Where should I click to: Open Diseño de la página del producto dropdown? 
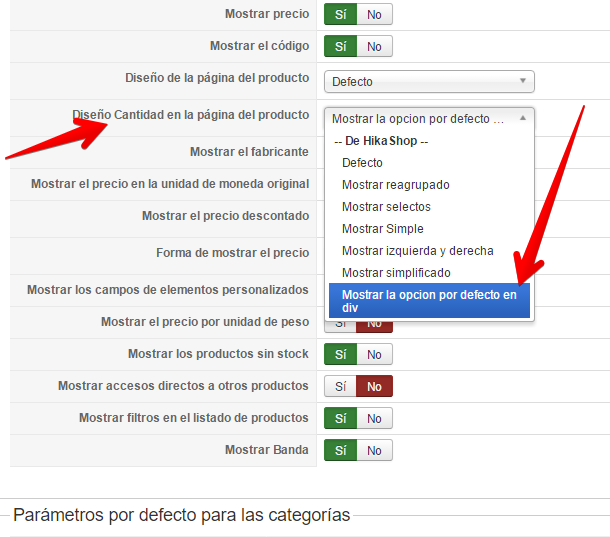[x=429, y=82]
